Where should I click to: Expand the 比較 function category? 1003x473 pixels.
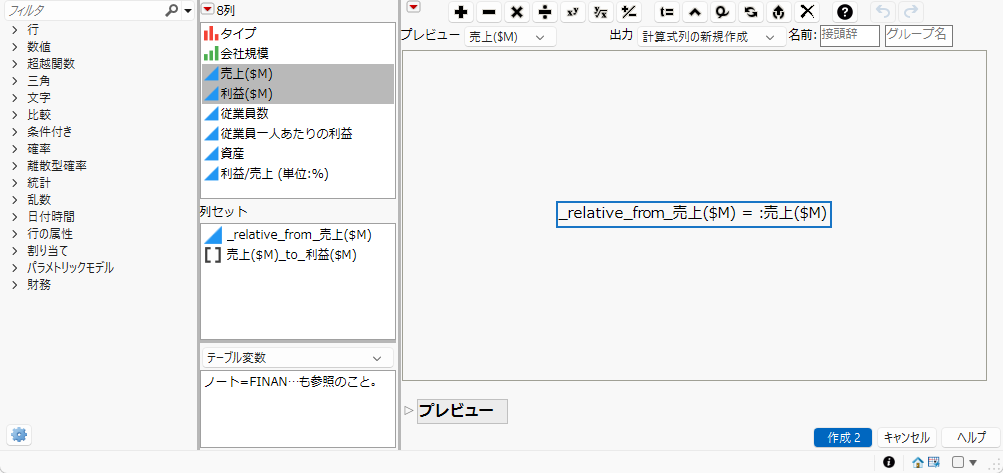15,115
